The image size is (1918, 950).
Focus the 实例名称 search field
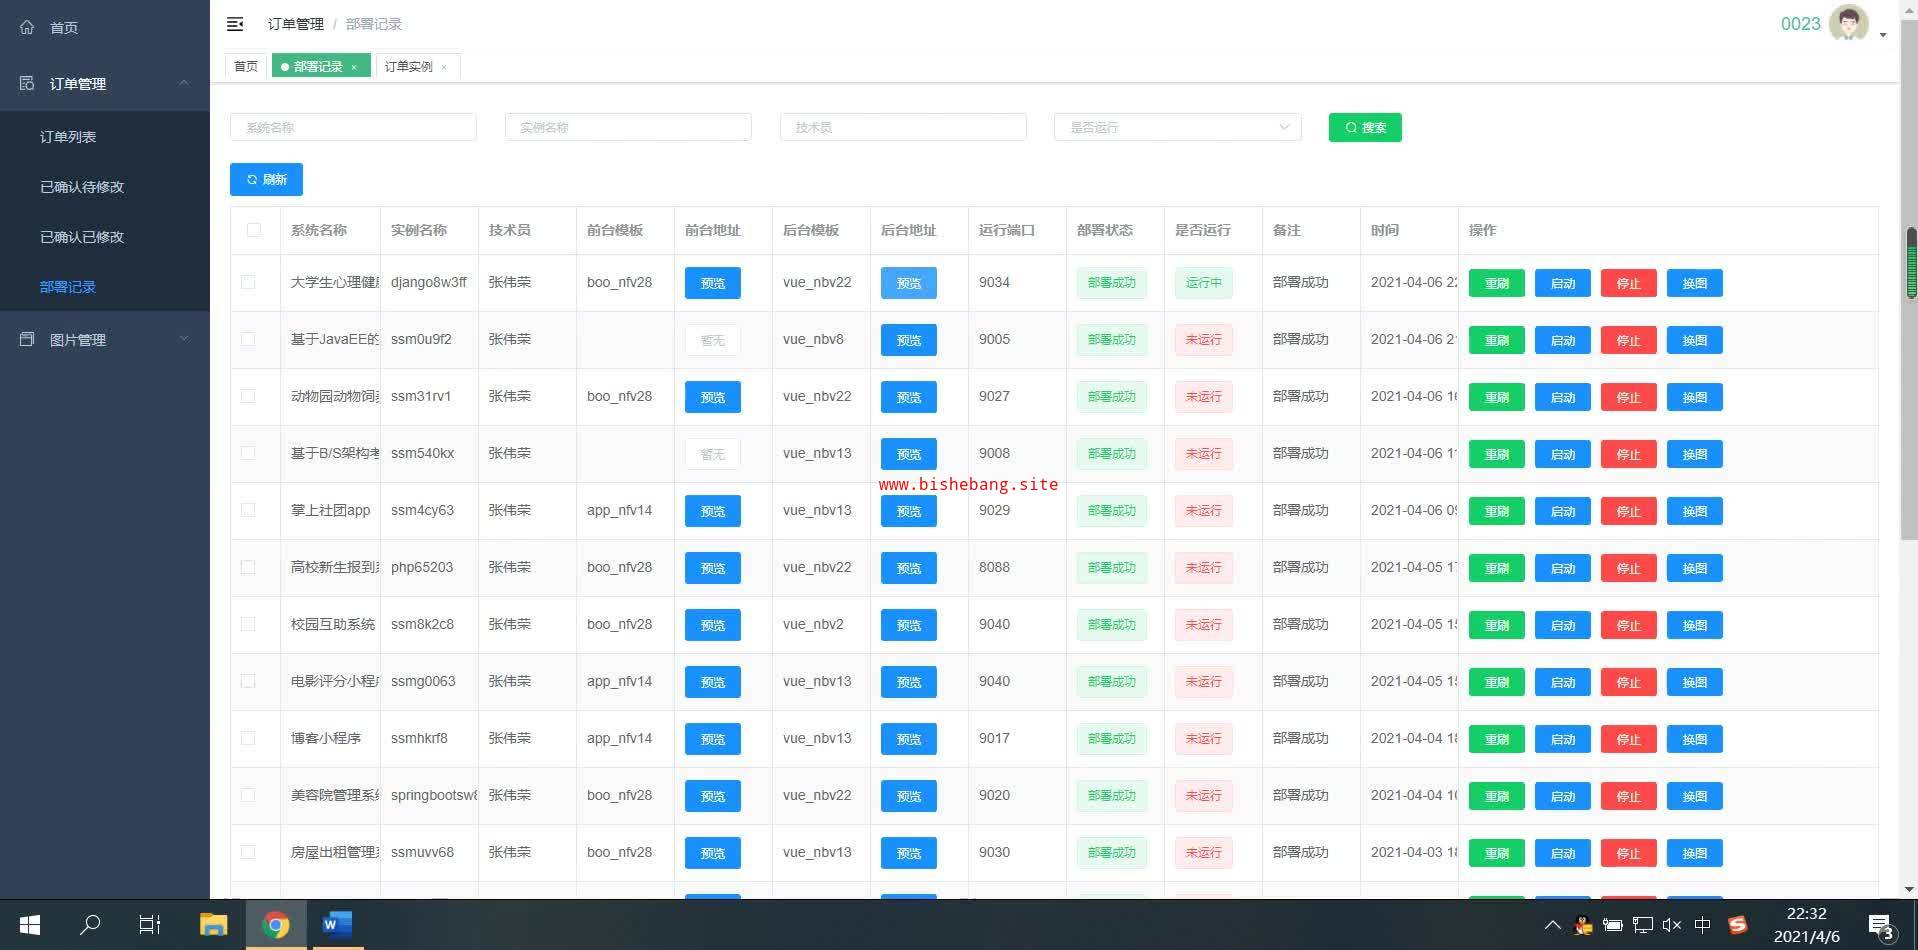[628, 127]
